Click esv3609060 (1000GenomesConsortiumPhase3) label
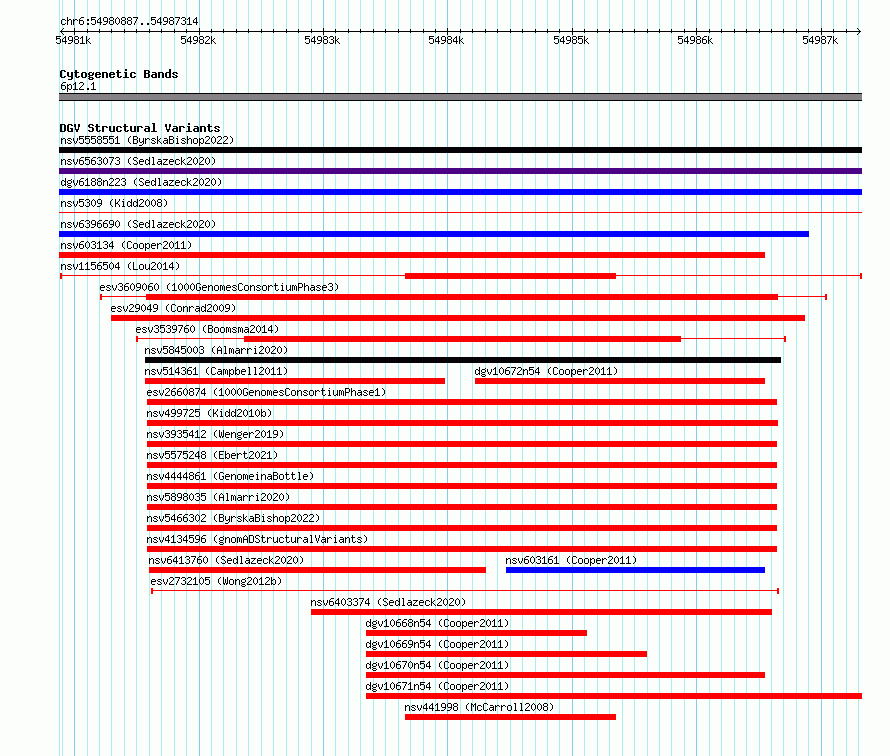The image size is (890, 756). 219,287
